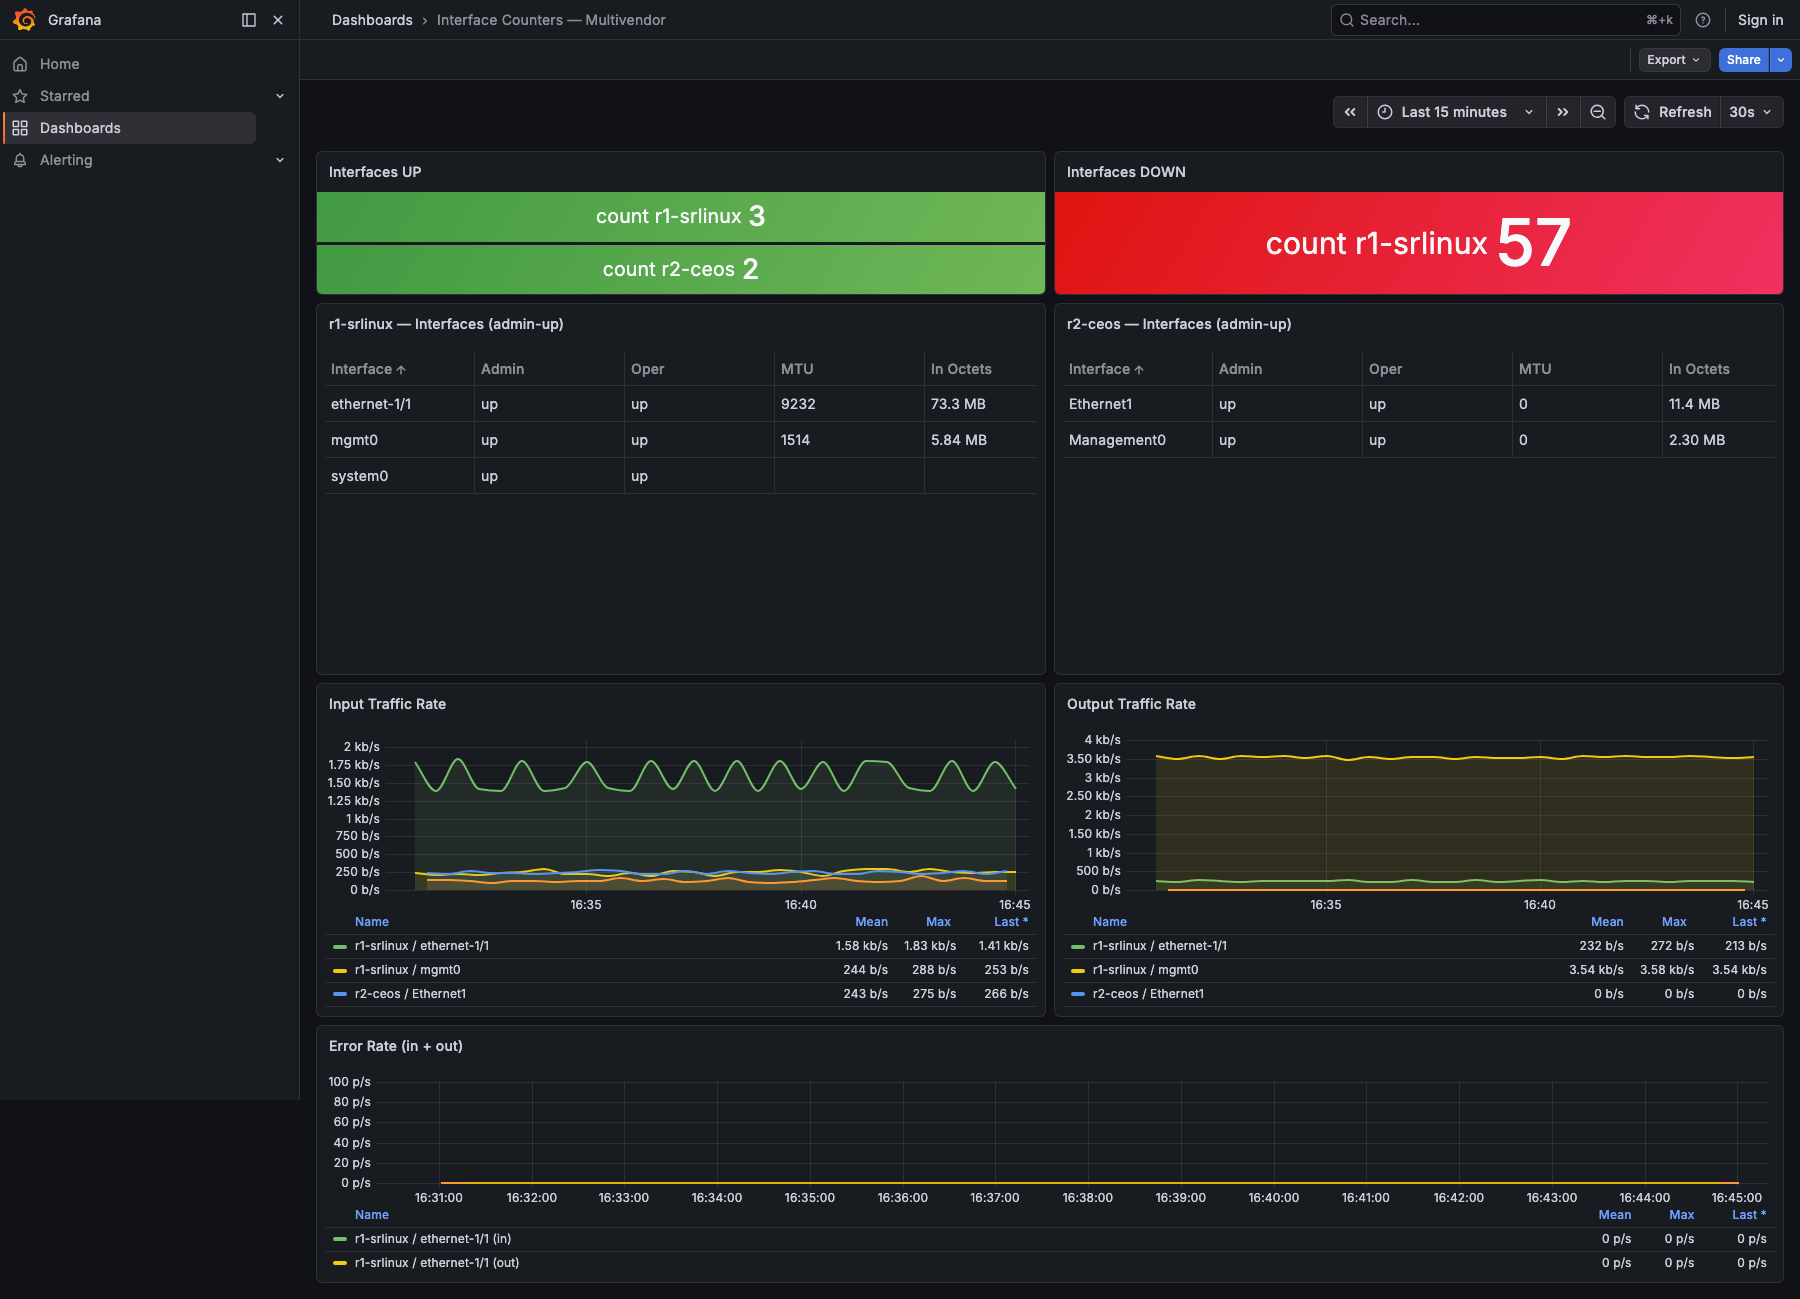Sort Input Traffic legend by Mean
Image resolution: width=1800 pixels, height=1299 pixels.
[871, 922]
